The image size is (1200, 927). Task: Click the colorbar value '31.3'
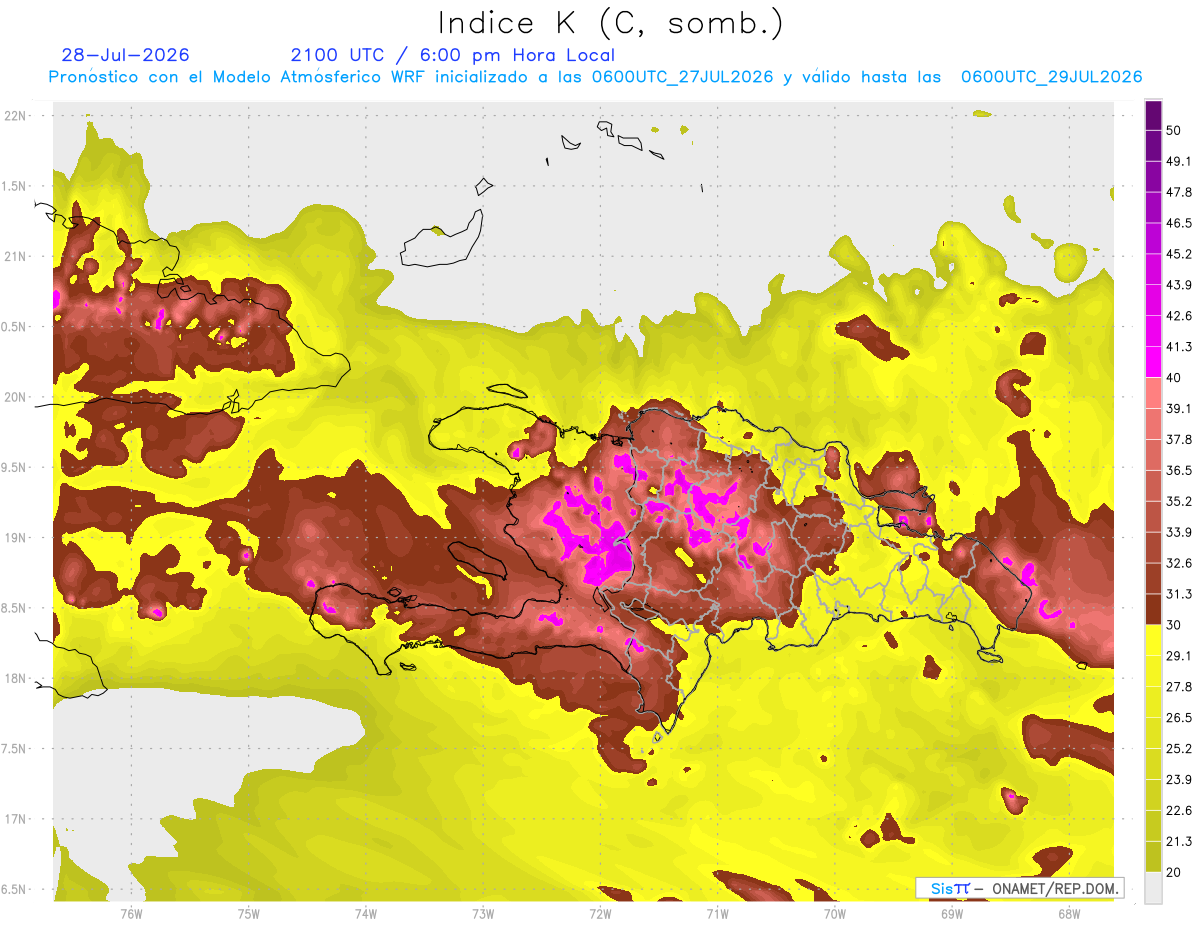(x=1179, y=594)
